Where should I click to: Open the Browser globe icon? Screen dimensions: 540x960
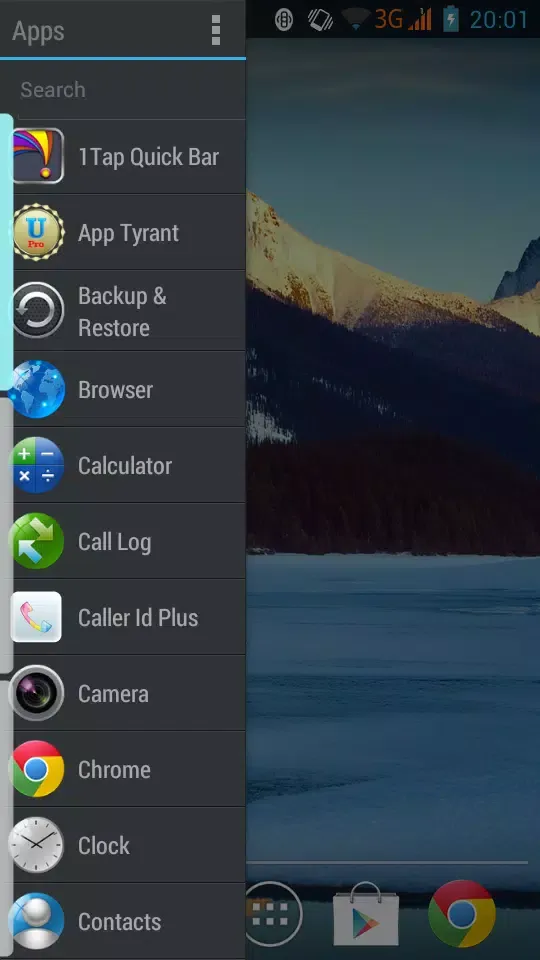37,389
